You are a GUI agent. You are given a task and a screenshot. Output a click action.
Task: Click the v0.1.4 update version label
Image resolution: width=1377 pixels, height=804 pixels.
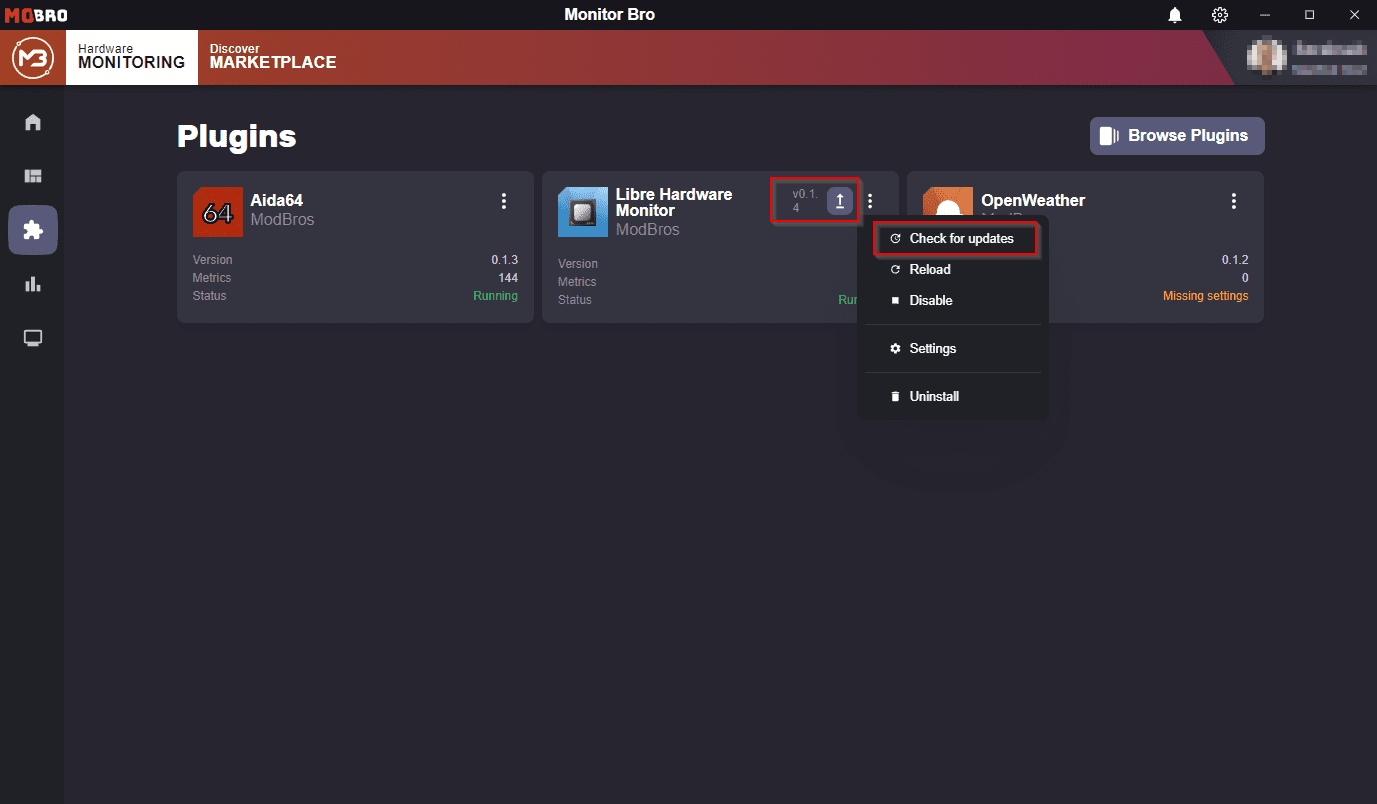point(805,201)
